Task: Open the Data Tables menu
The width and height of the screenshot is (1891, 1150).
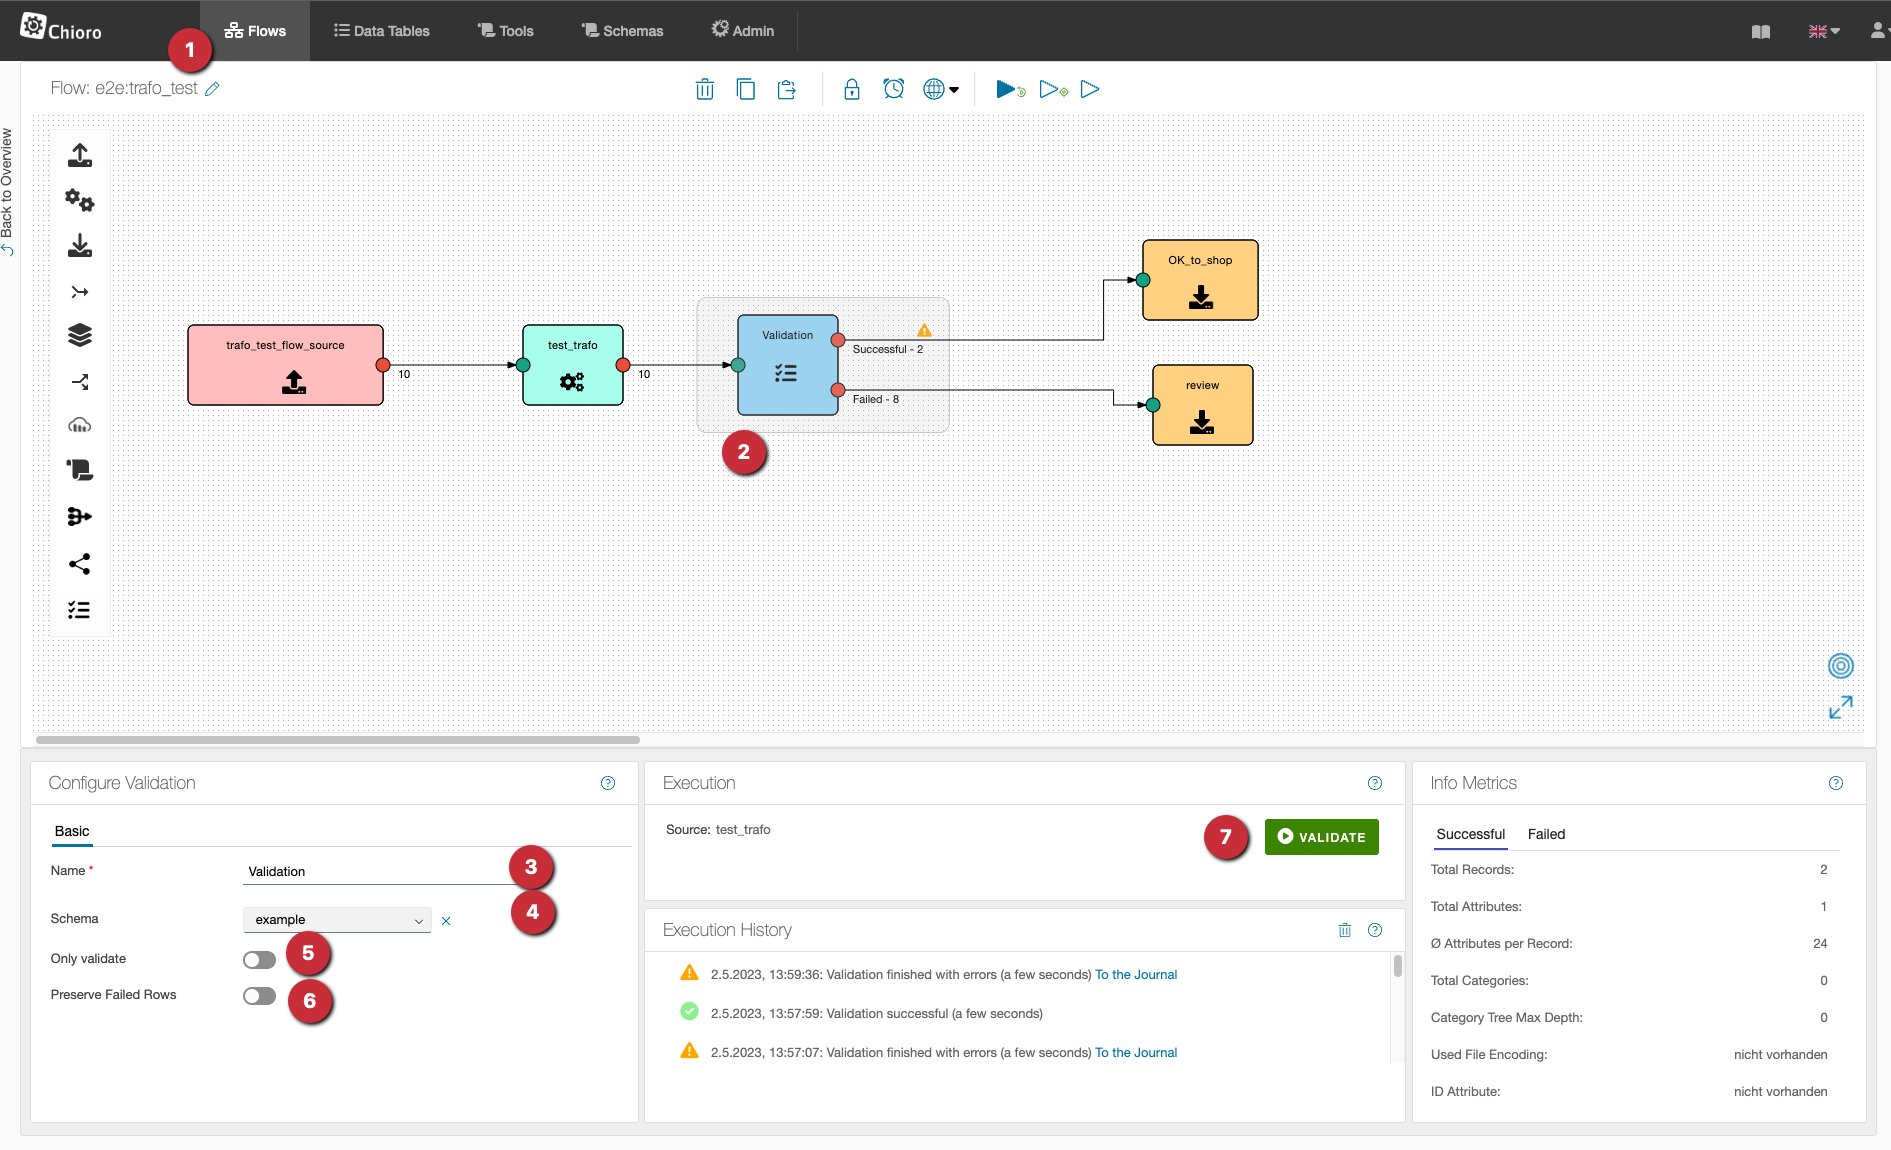Action: pyautogui.click(x=382, y=31)
